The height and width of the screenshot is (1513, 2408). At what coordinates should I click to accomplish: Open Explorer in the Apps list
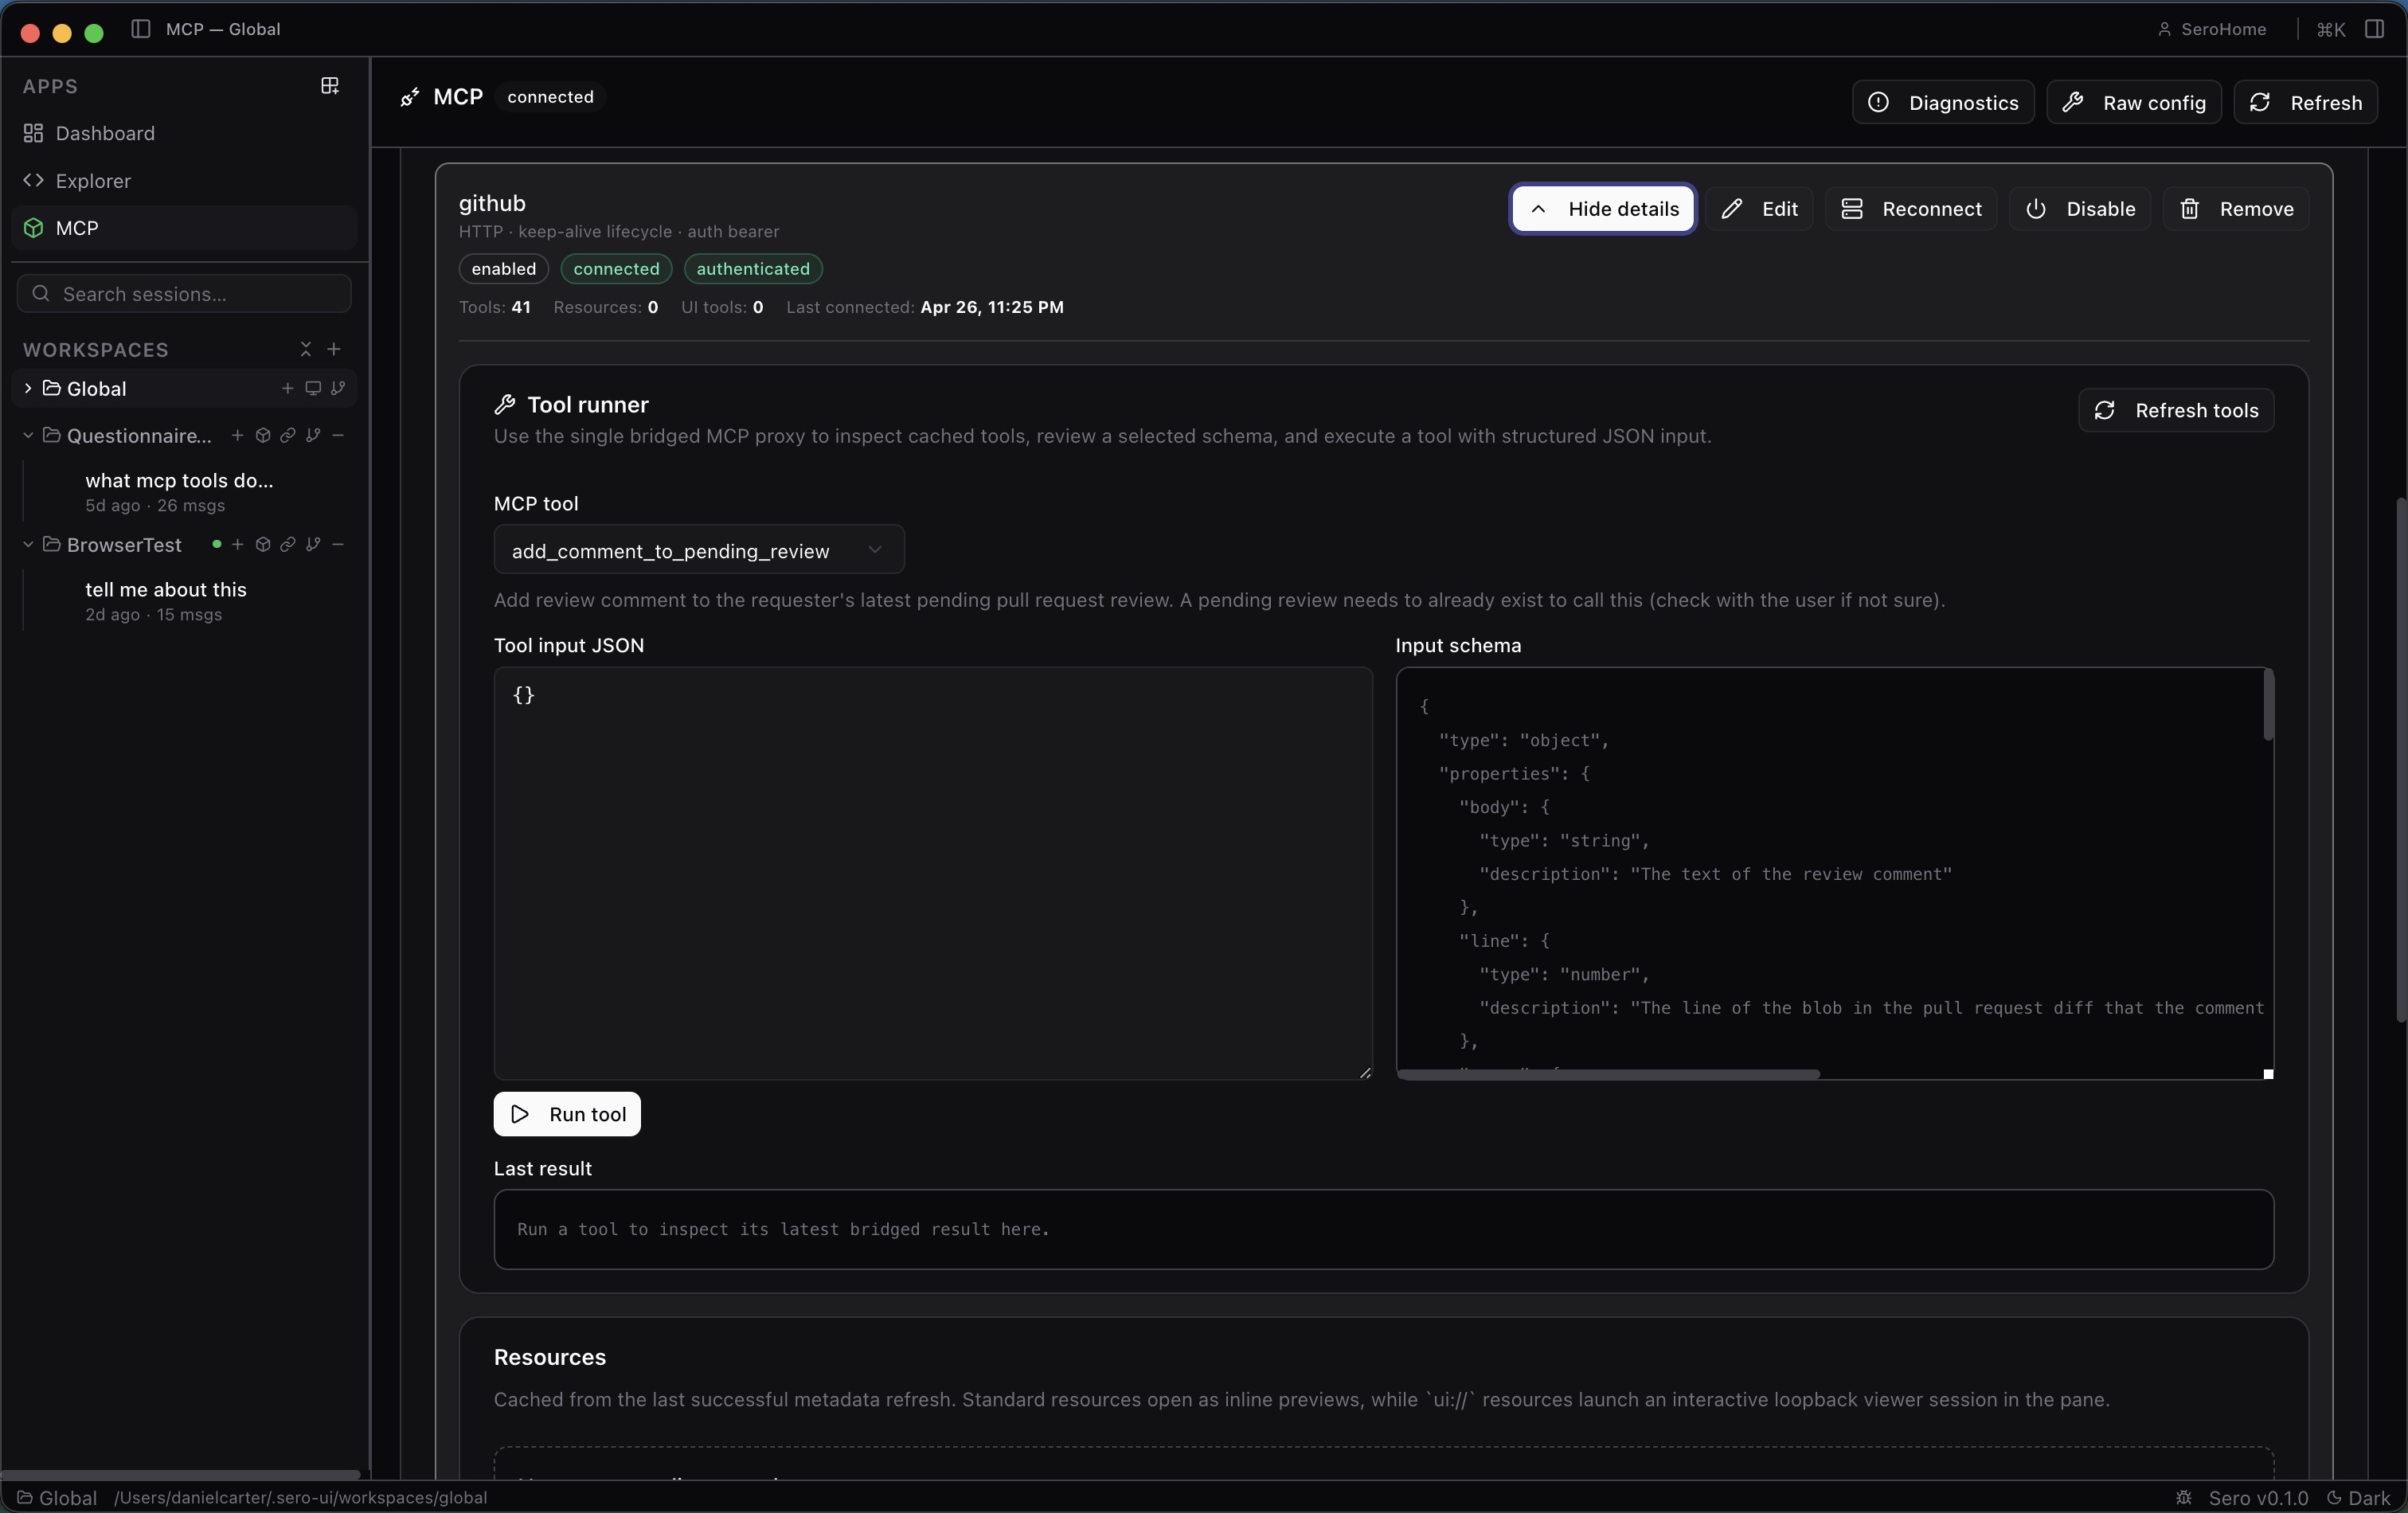coord(93,181)
